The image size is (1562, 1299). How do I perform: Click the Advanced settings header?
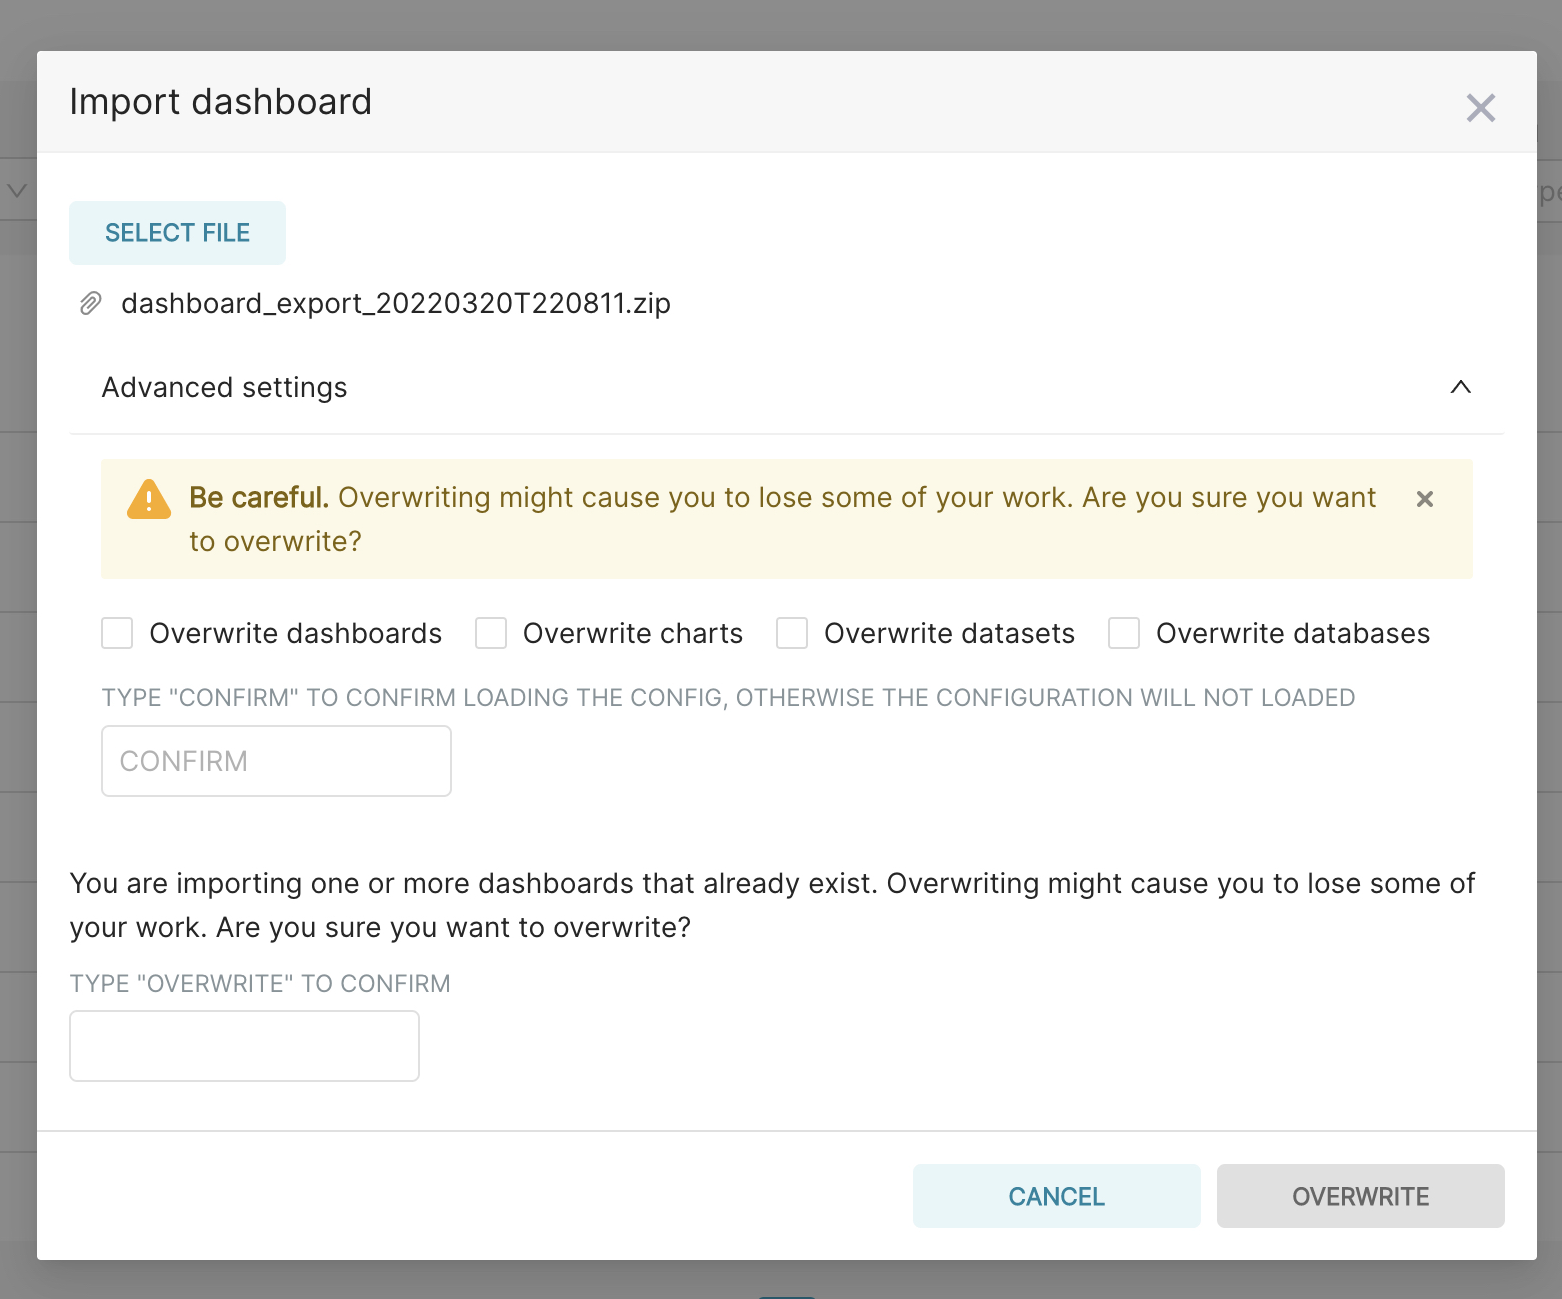pos(786,388)
